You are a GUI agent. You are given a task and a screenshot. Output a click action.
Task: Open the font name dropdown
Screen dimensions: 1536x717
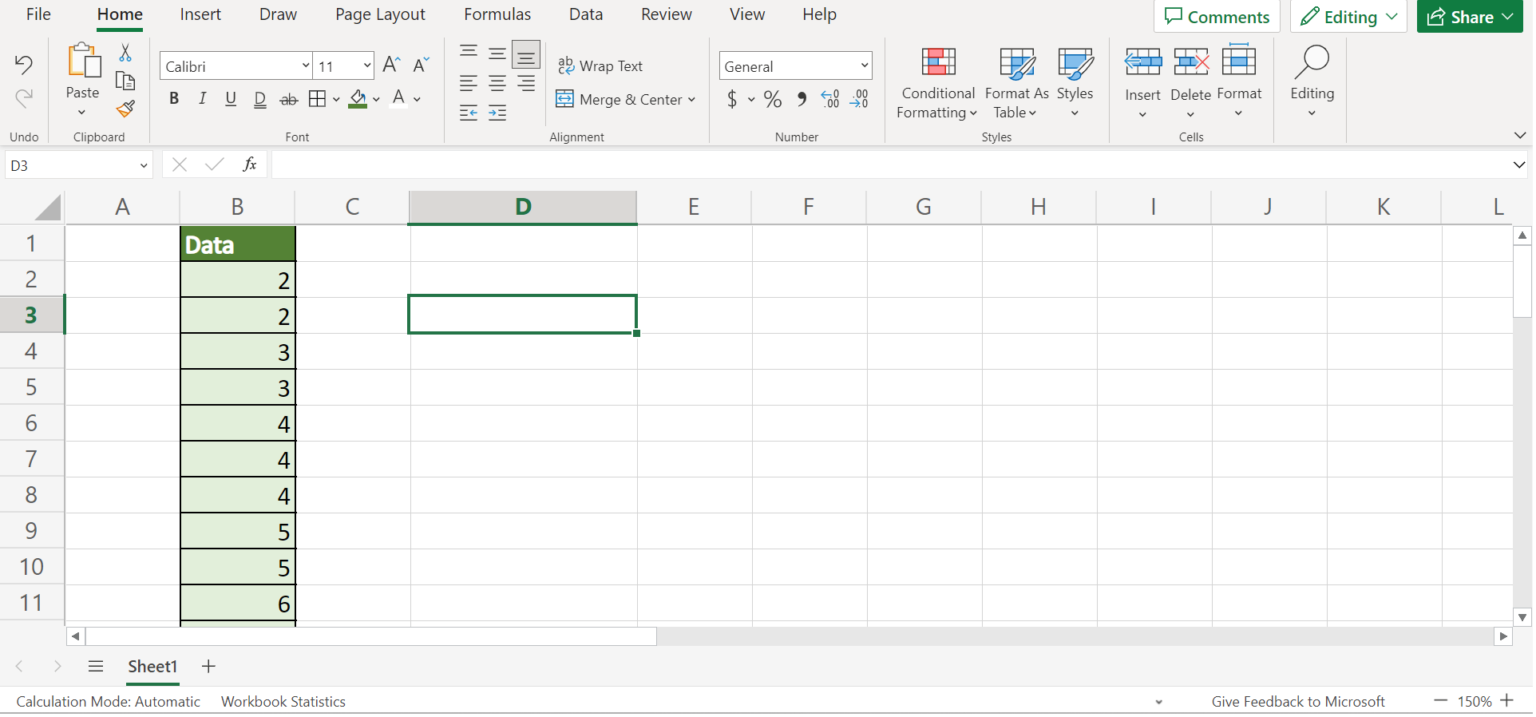(x=305, y=65)
